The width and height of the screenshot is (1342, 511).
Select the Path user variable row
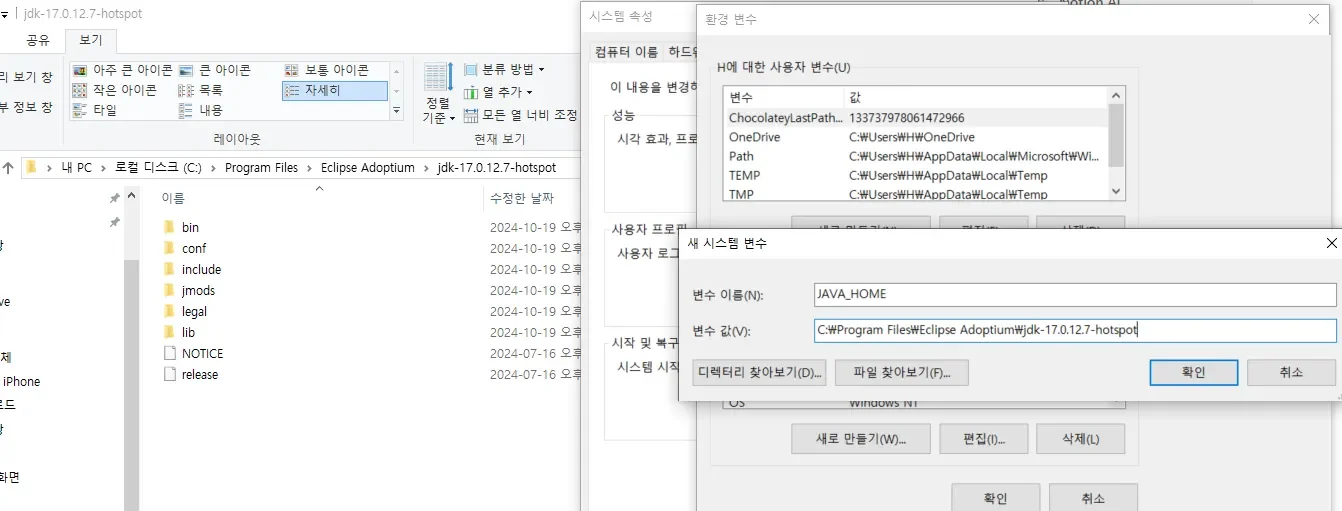917,156
